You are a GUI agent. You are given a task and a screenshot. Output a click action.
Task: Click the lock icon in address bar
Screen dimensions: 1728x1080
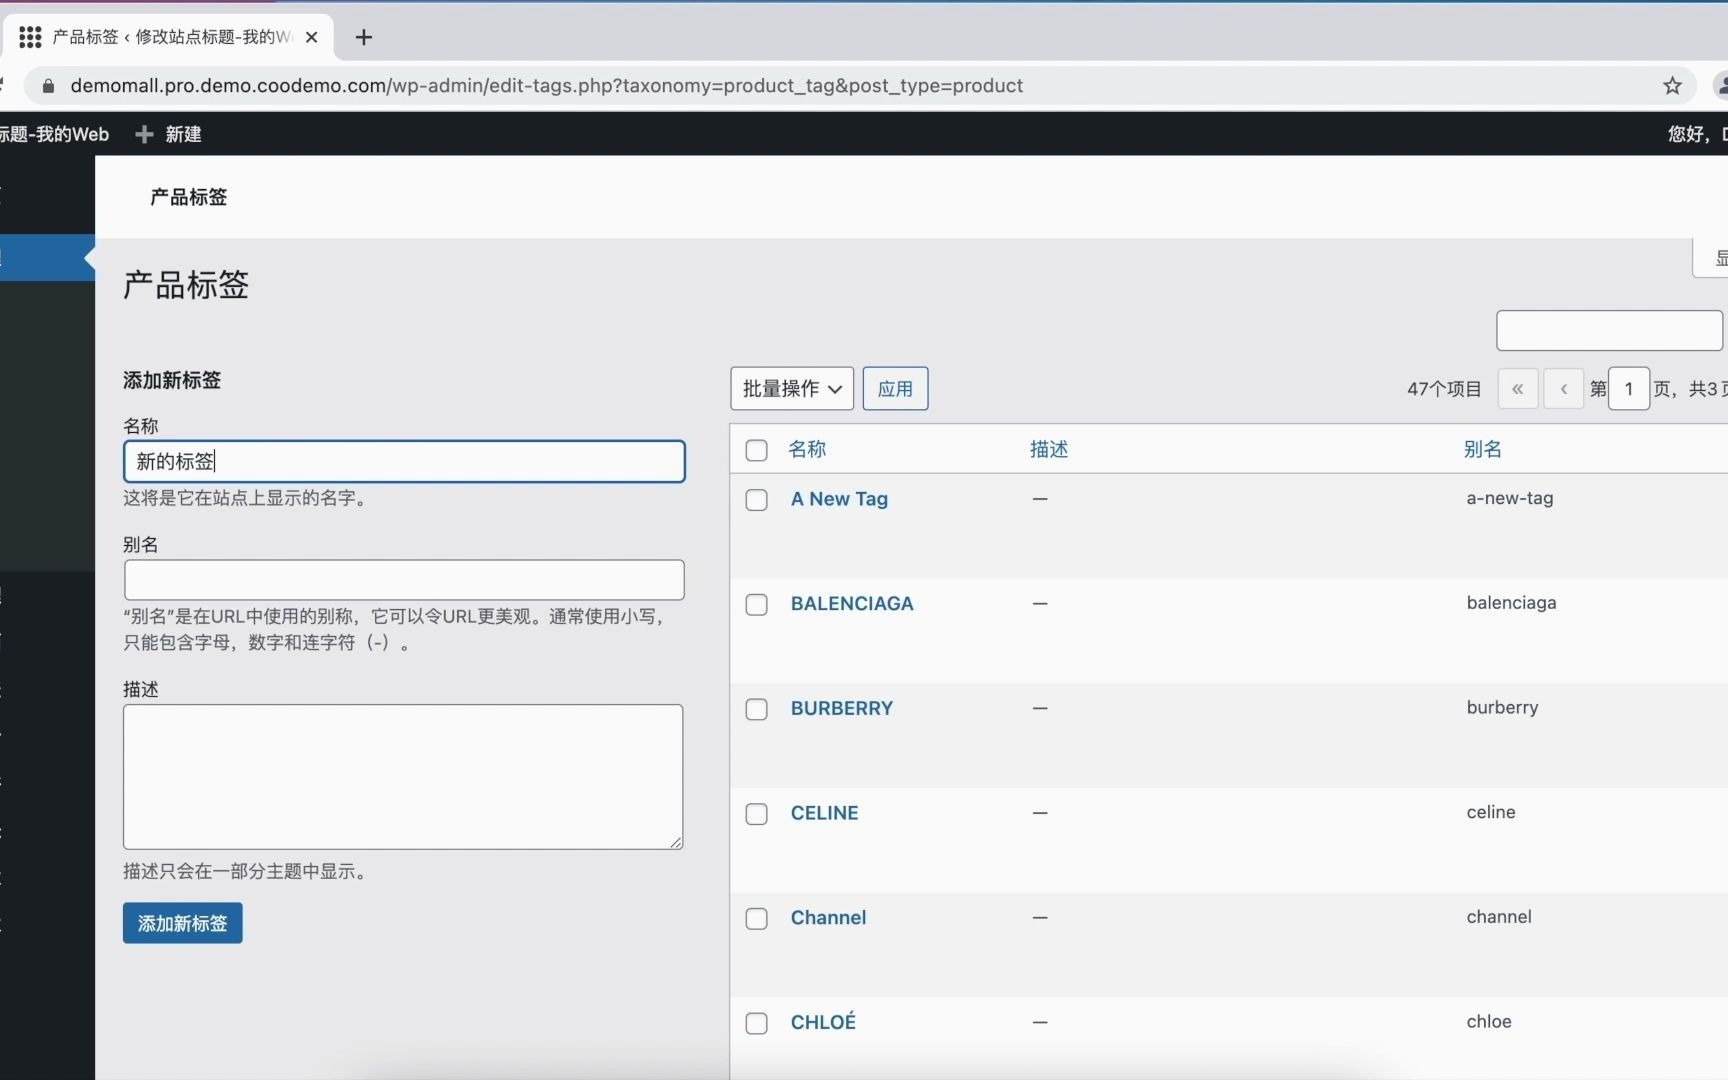(x=48, y=86)
